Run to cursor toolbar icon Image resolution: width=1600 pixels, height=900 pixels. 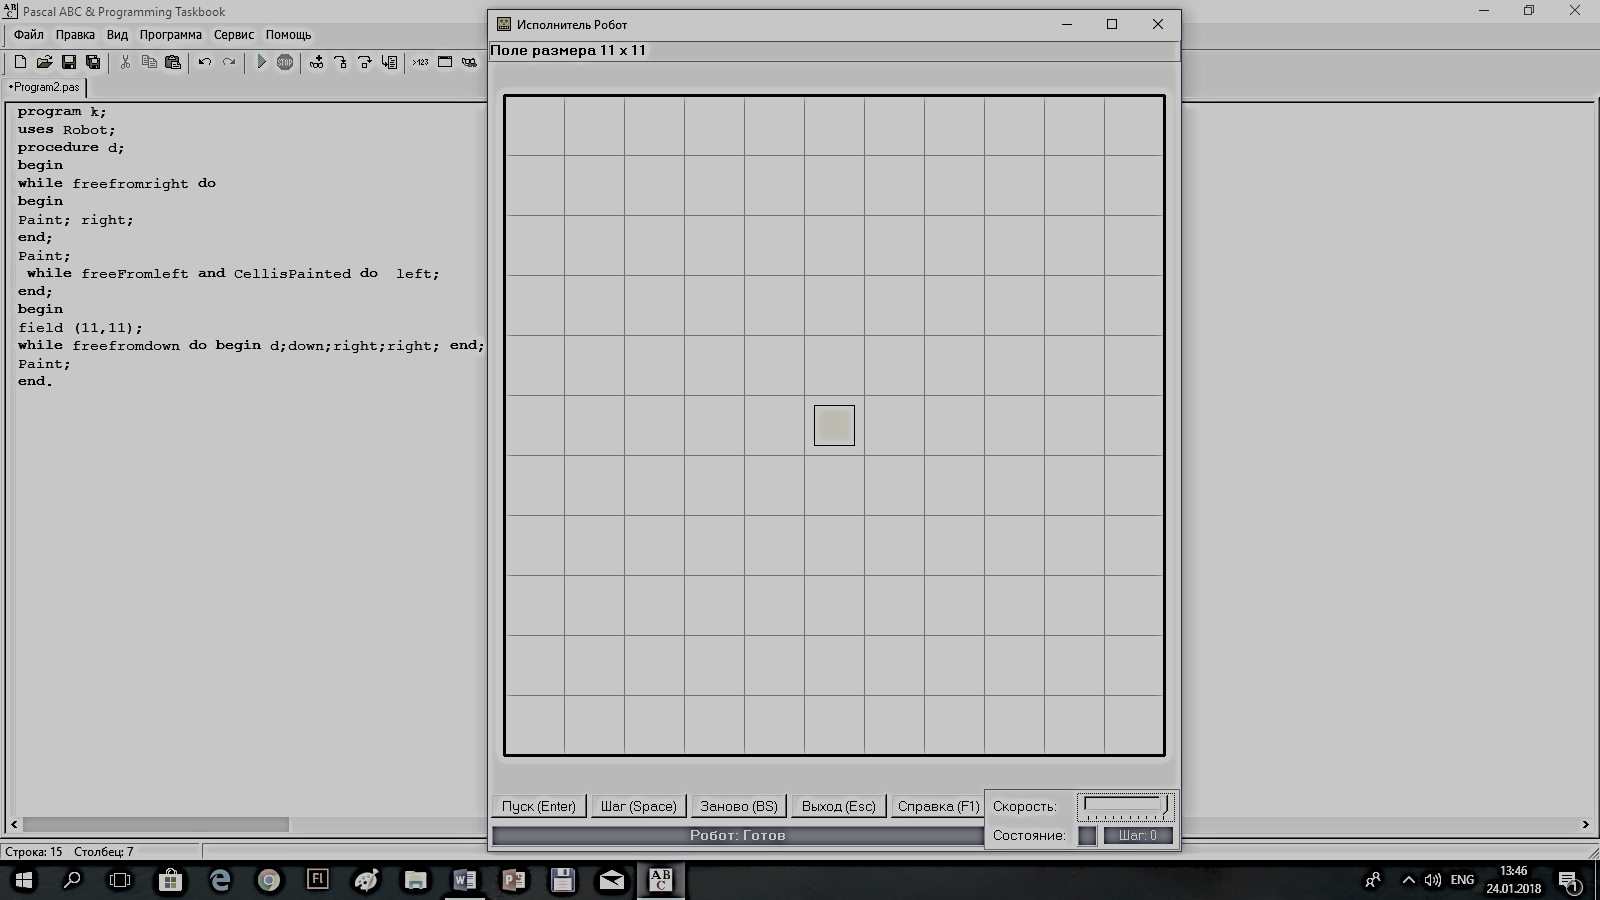[389, 62]
